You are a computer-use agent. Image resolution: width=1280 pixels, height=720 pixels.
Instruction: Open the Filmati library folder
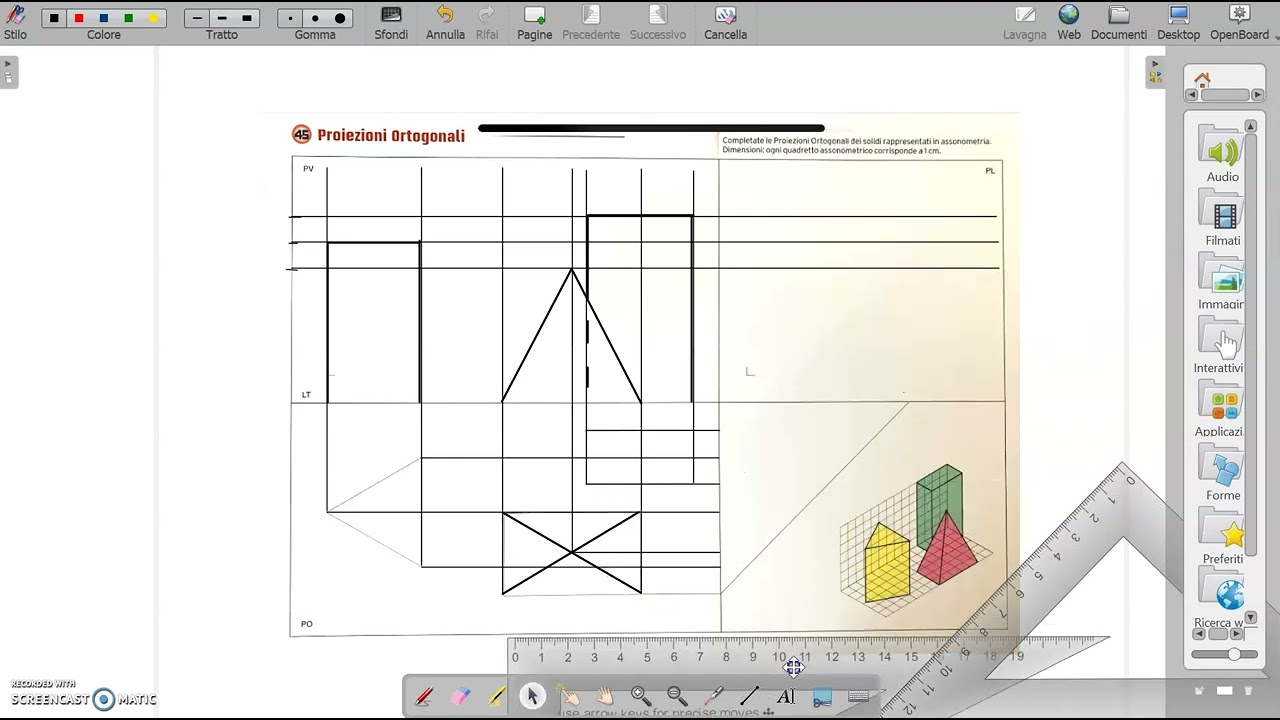1222,219
